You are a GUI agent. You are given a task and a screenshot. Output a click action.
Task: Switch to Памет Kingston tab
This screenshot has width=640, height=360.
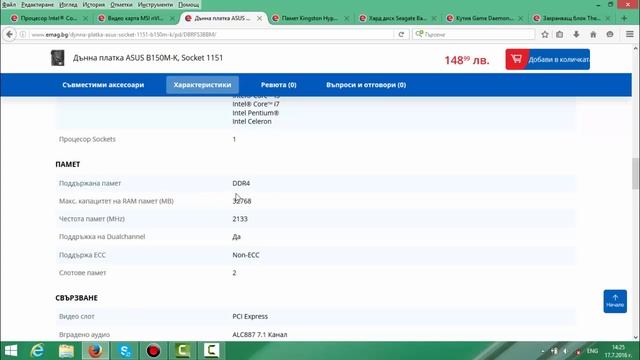(310, 18)
